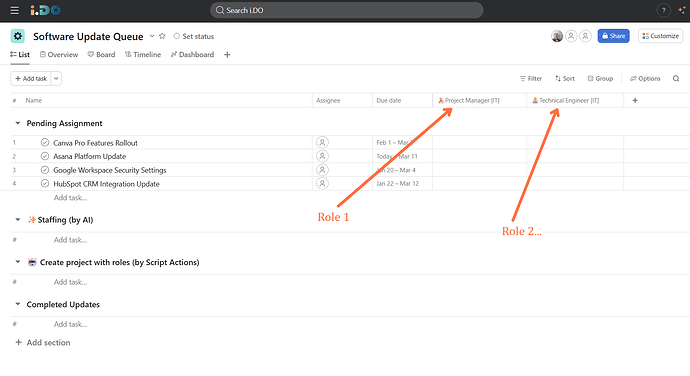Screen dimensions: 690x376
Task: Open the help question mark icon
Action: 663,10
